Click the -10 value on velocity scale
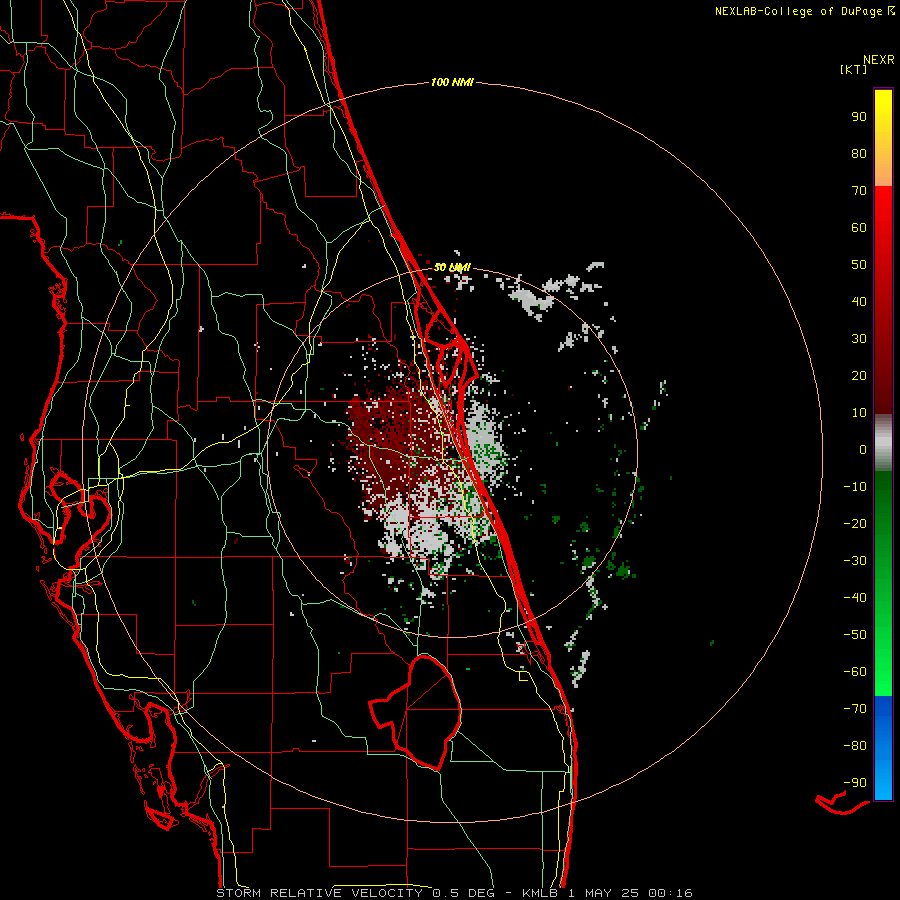The height and width of the screenshot is (900, 900). [x=855, y=487]
